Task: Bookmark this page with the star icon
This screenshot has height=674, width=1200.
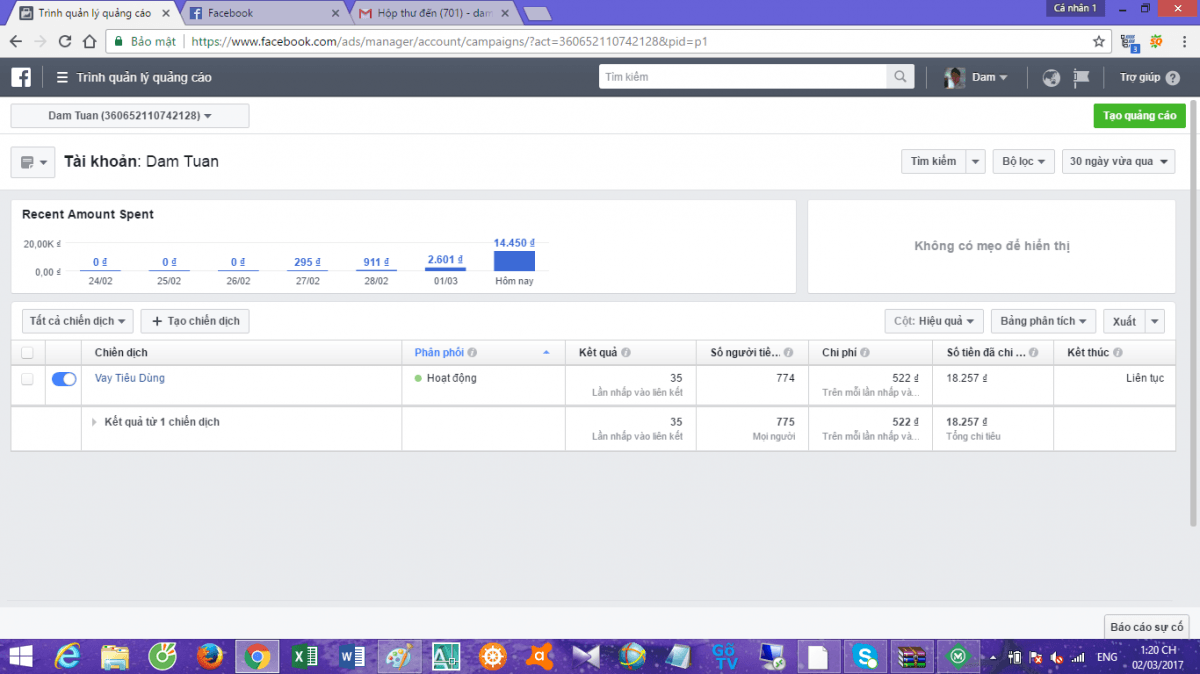Action: point(1099,42)
